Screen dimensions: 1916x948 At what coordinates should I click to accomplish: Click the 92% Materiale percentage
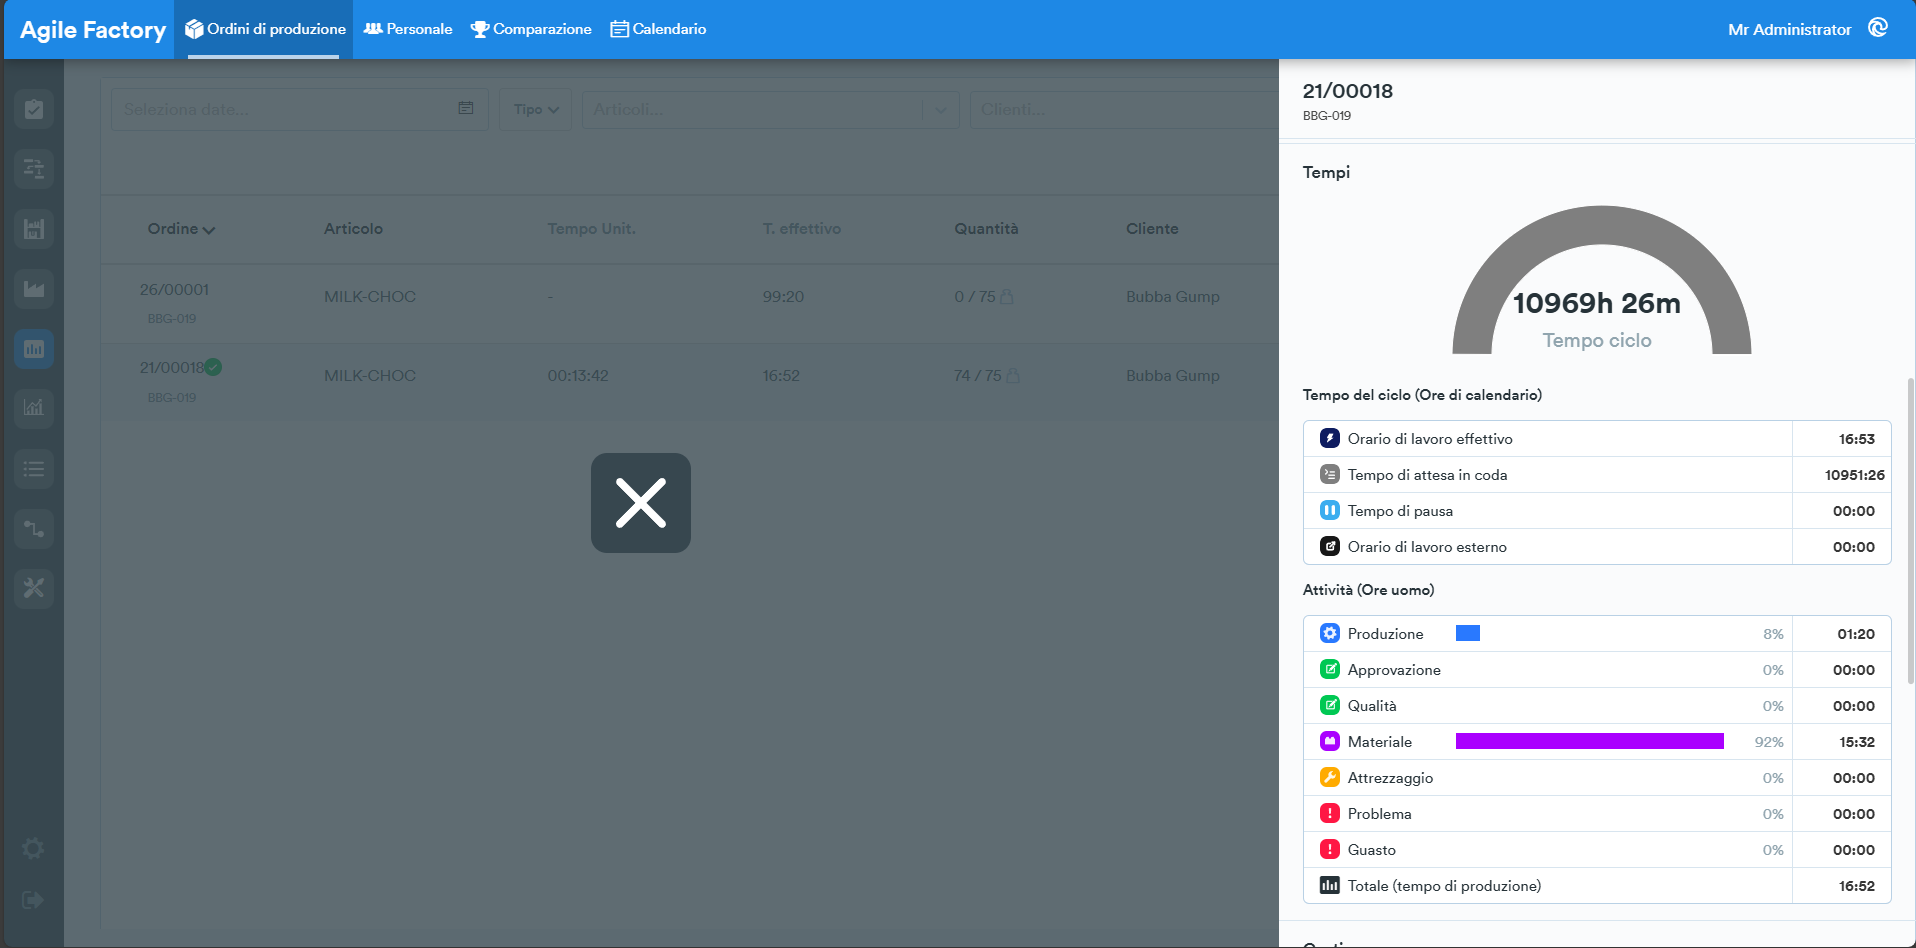click(x=1769, y=742)
